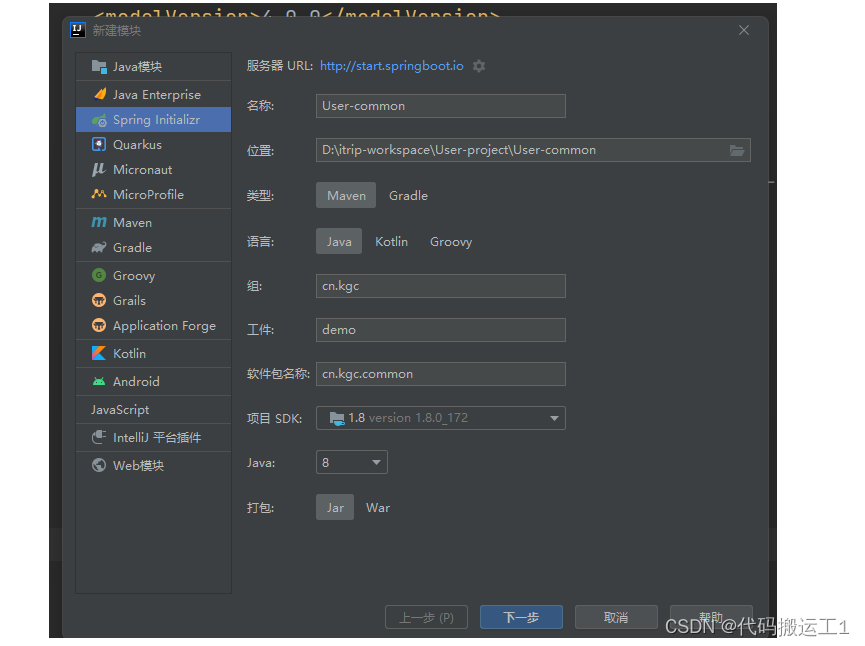Open the 项目 SDK dropdown
This screenshot has width=865, height=646.
click(440, 418)
